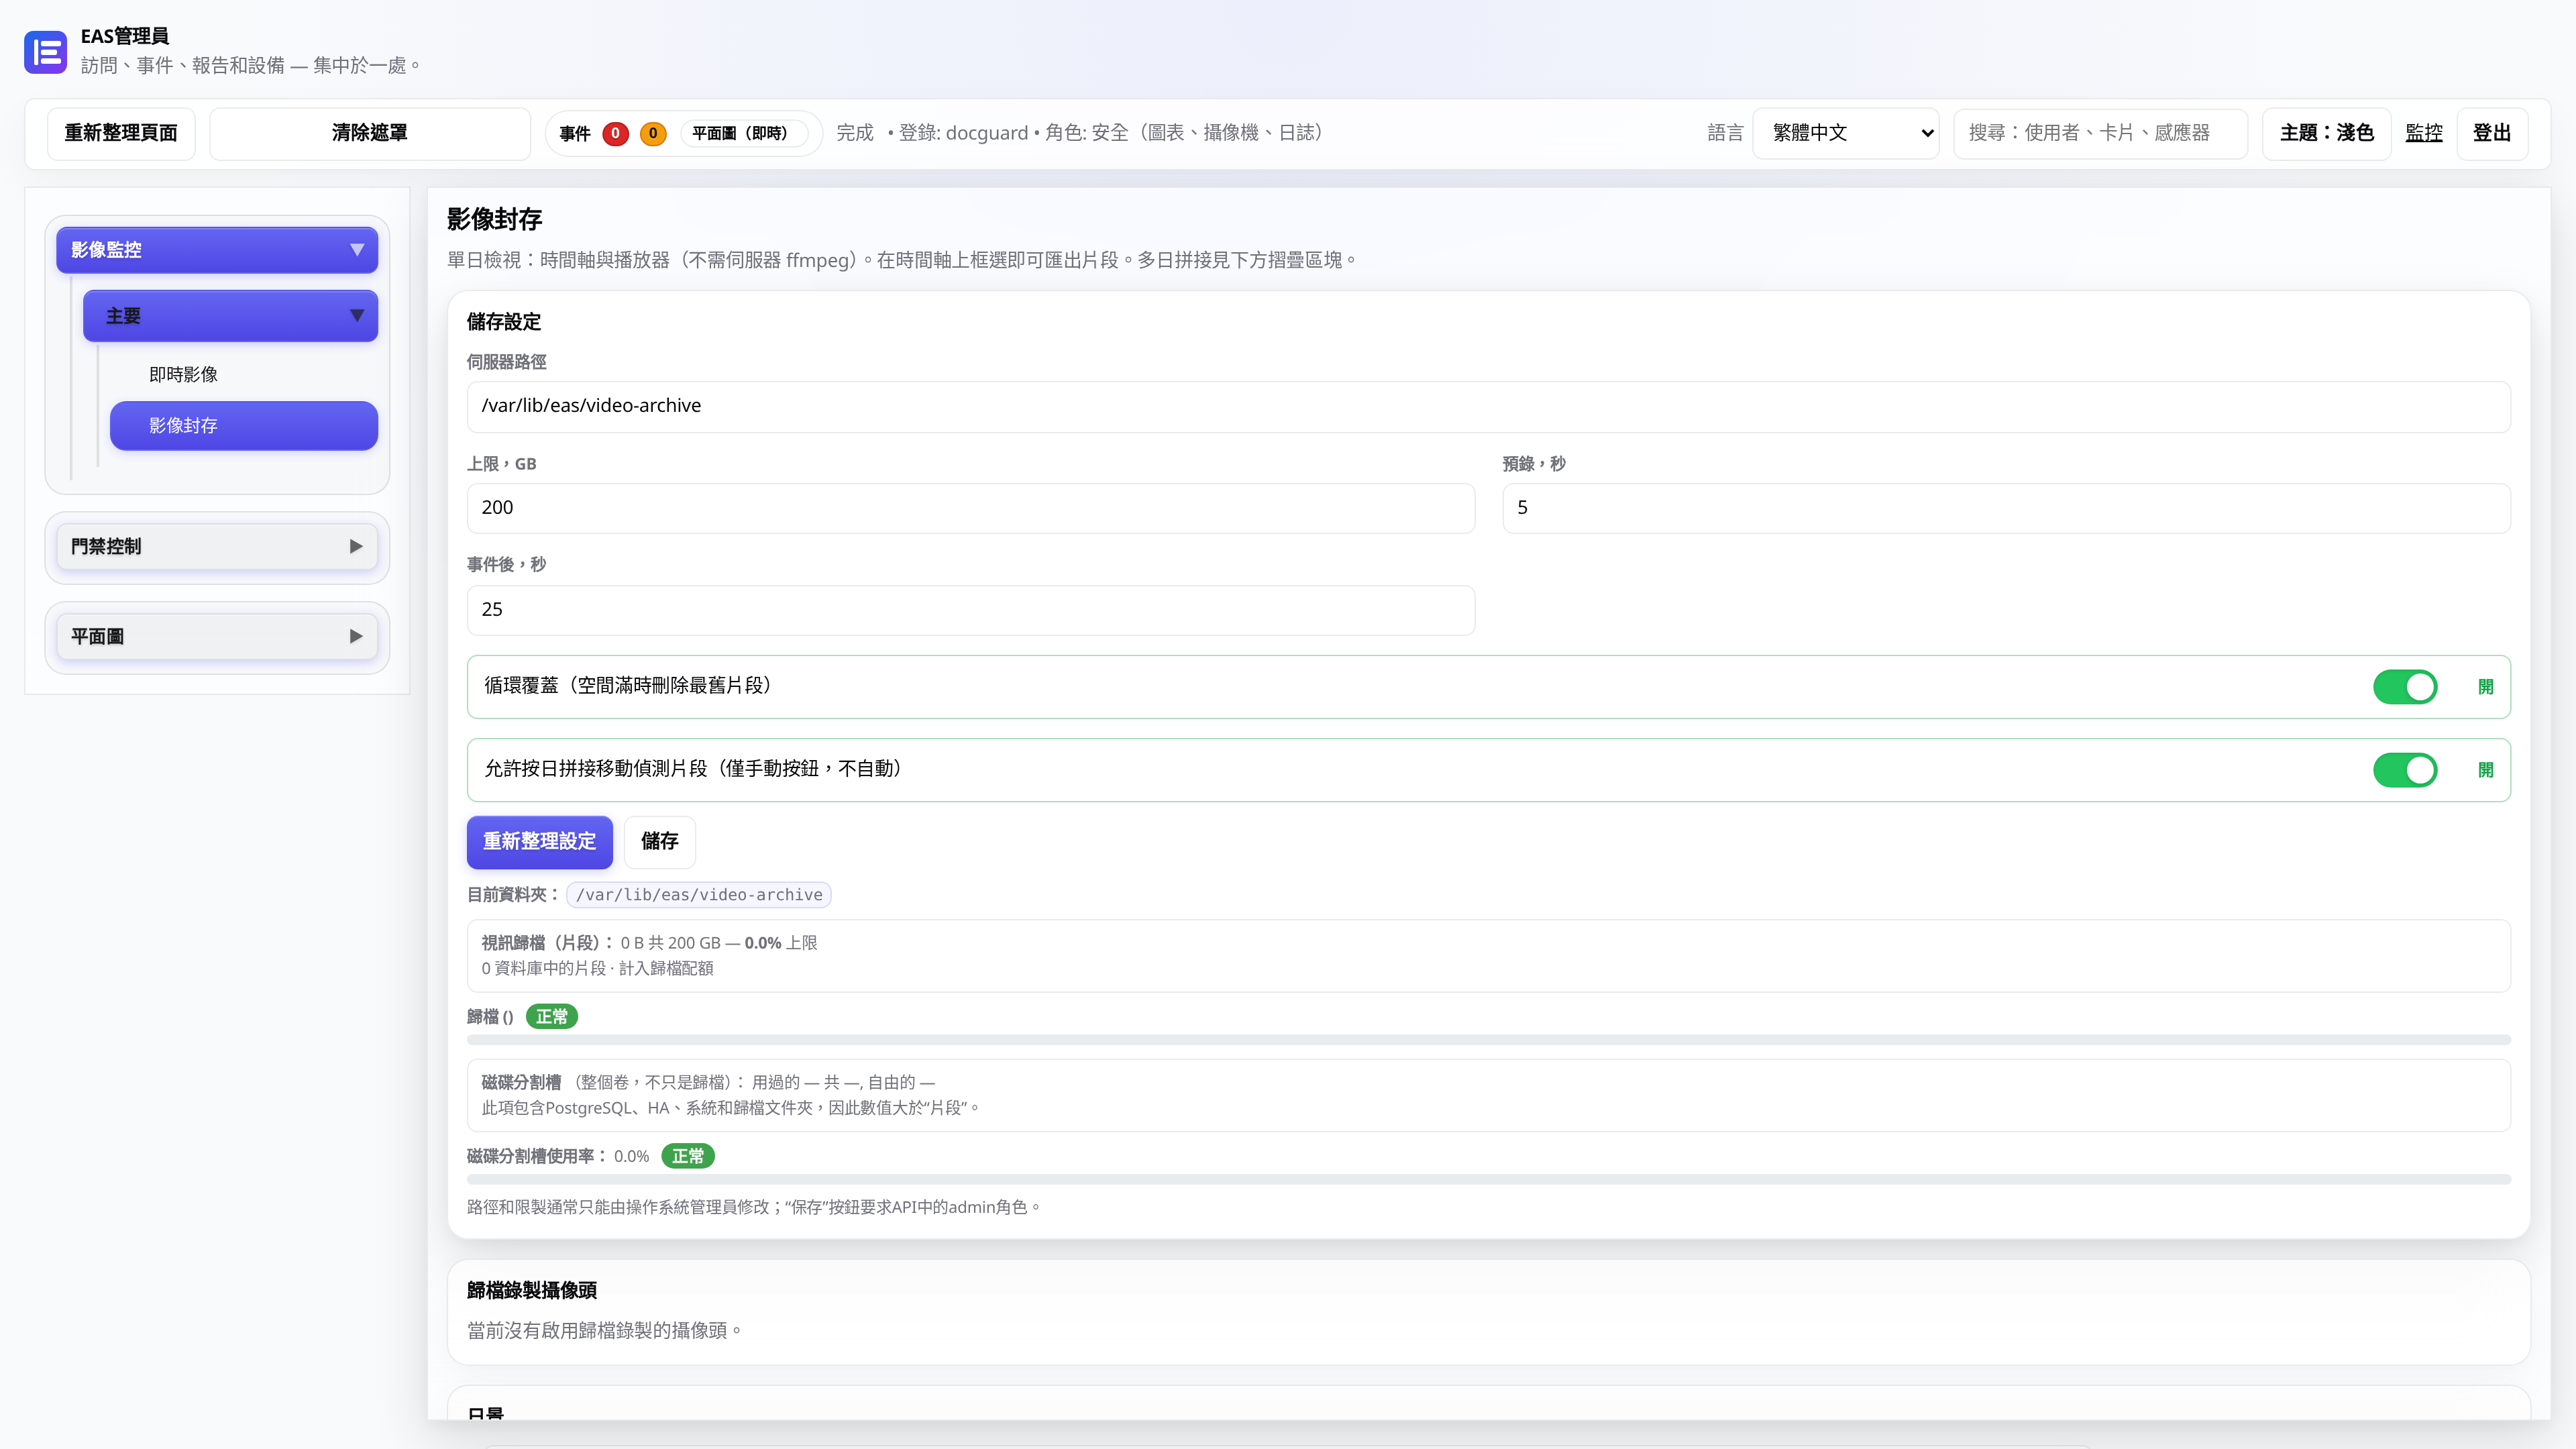Screen dimensions: 2576x1449
Task: Click the 歸檔錄製攝像頭 section title
Action: pyautogui.click(x=532, y=1290)
